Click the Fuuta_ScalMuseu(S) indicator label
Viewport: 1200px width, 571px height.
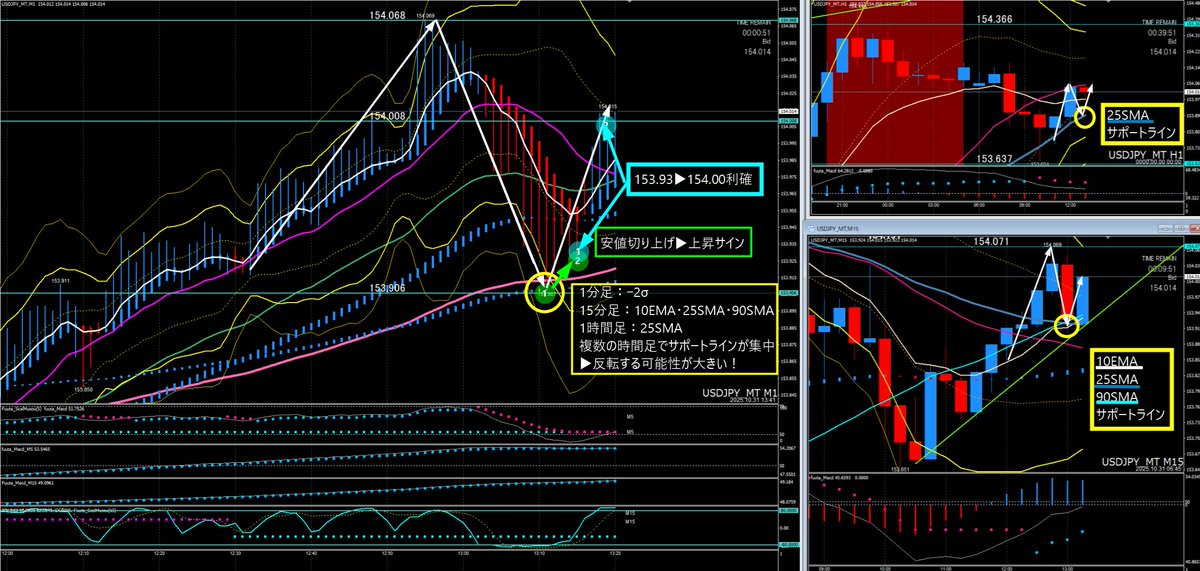point(22,409)
